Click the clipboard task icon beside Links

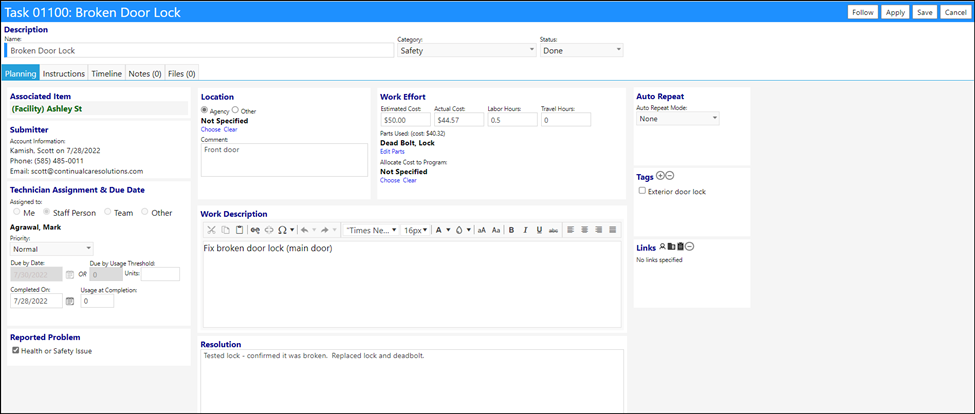(680, 246)
